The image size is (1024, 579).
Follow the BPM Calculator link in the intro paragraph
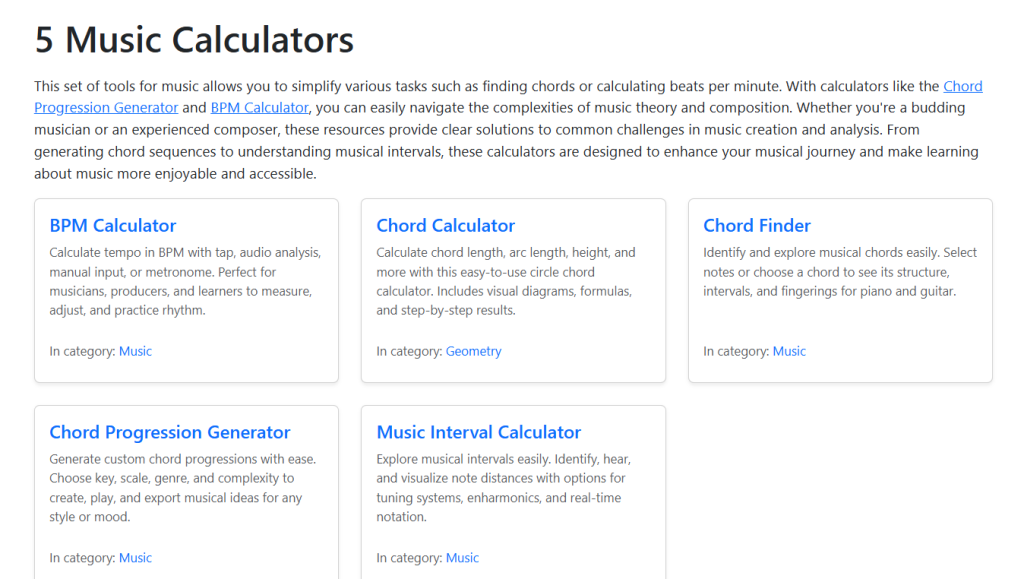pos(259,108)
